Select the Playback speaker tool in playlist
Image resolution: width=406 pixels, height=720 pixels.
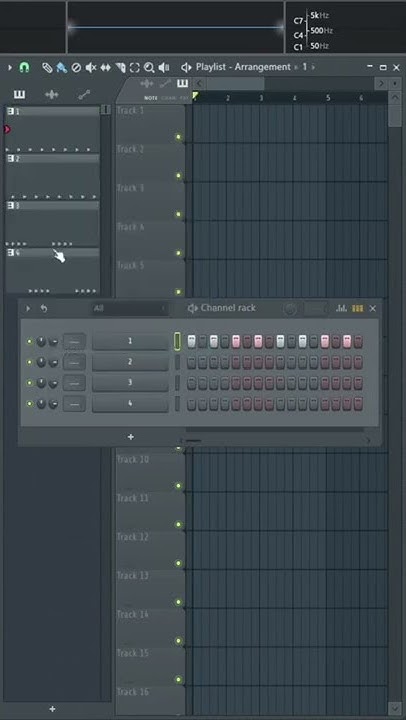164,68
